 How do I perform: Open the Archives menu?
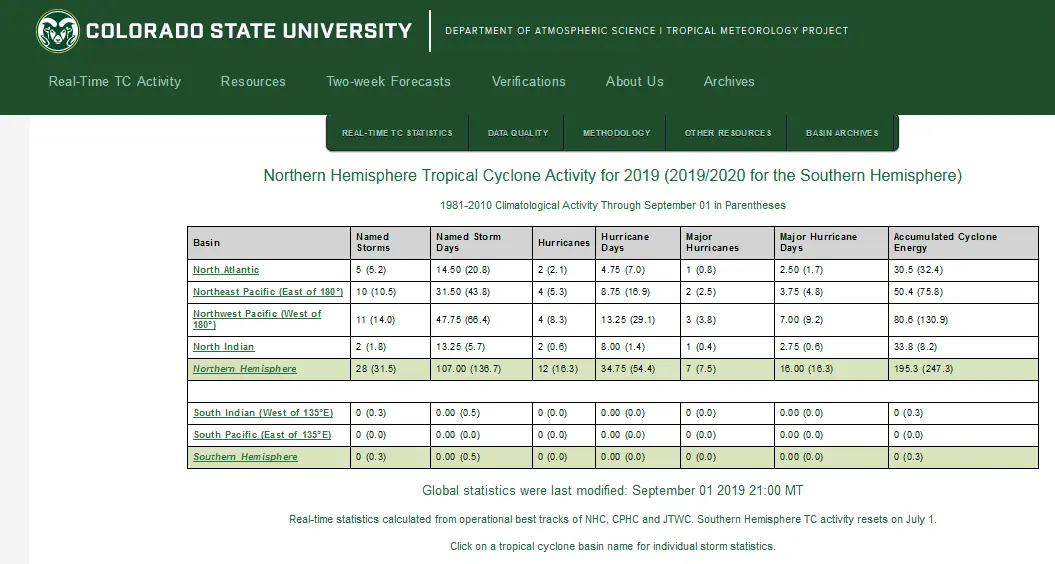[x=729, y=81]
